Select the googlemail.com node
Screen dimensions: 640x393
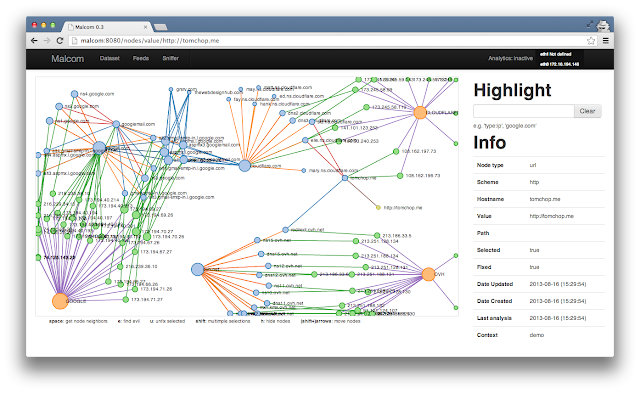click(x=116, y=124)
